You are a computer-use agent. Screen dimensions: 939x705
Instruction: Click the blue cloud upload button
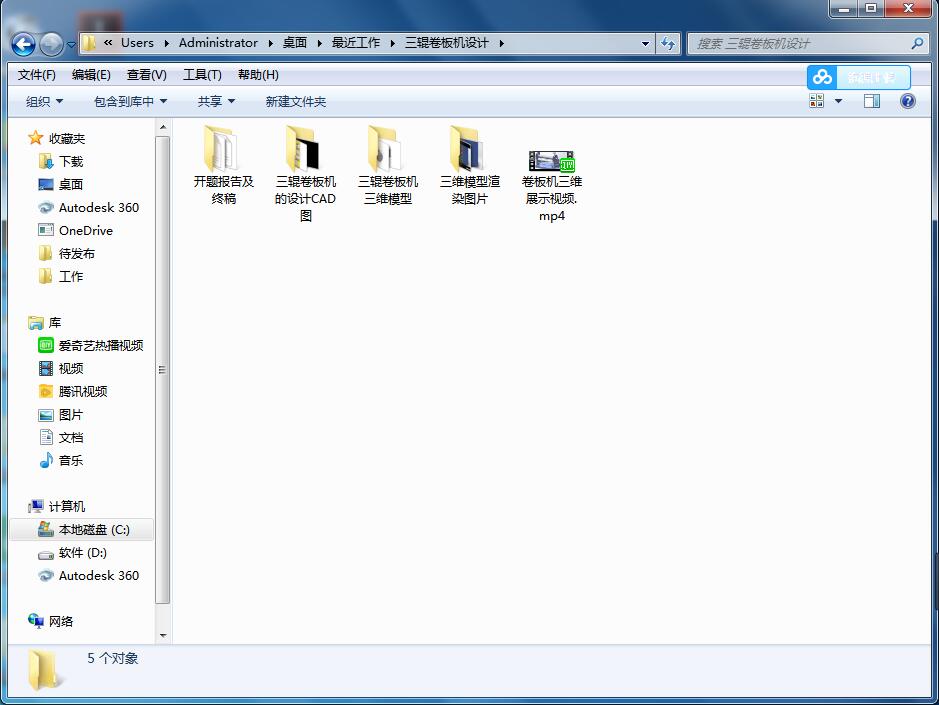858,77
